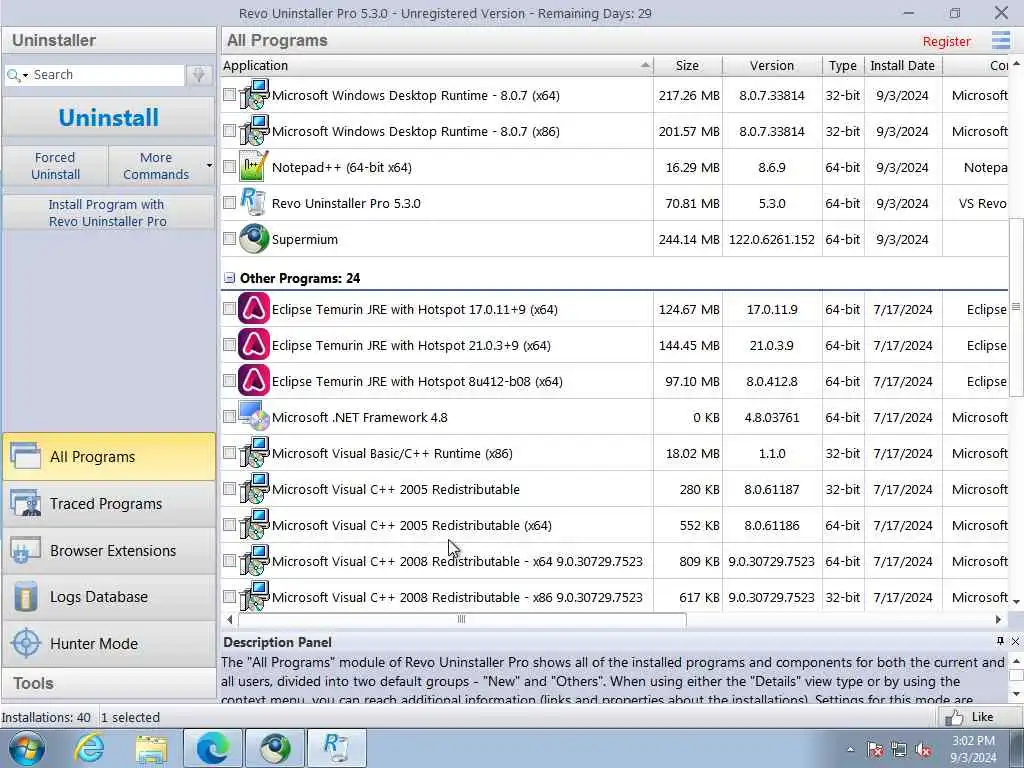This screenshot has height=768, width=1024.
Task: Click Install Program with Revo Uninstaller Pro
Action: (108, 213)
